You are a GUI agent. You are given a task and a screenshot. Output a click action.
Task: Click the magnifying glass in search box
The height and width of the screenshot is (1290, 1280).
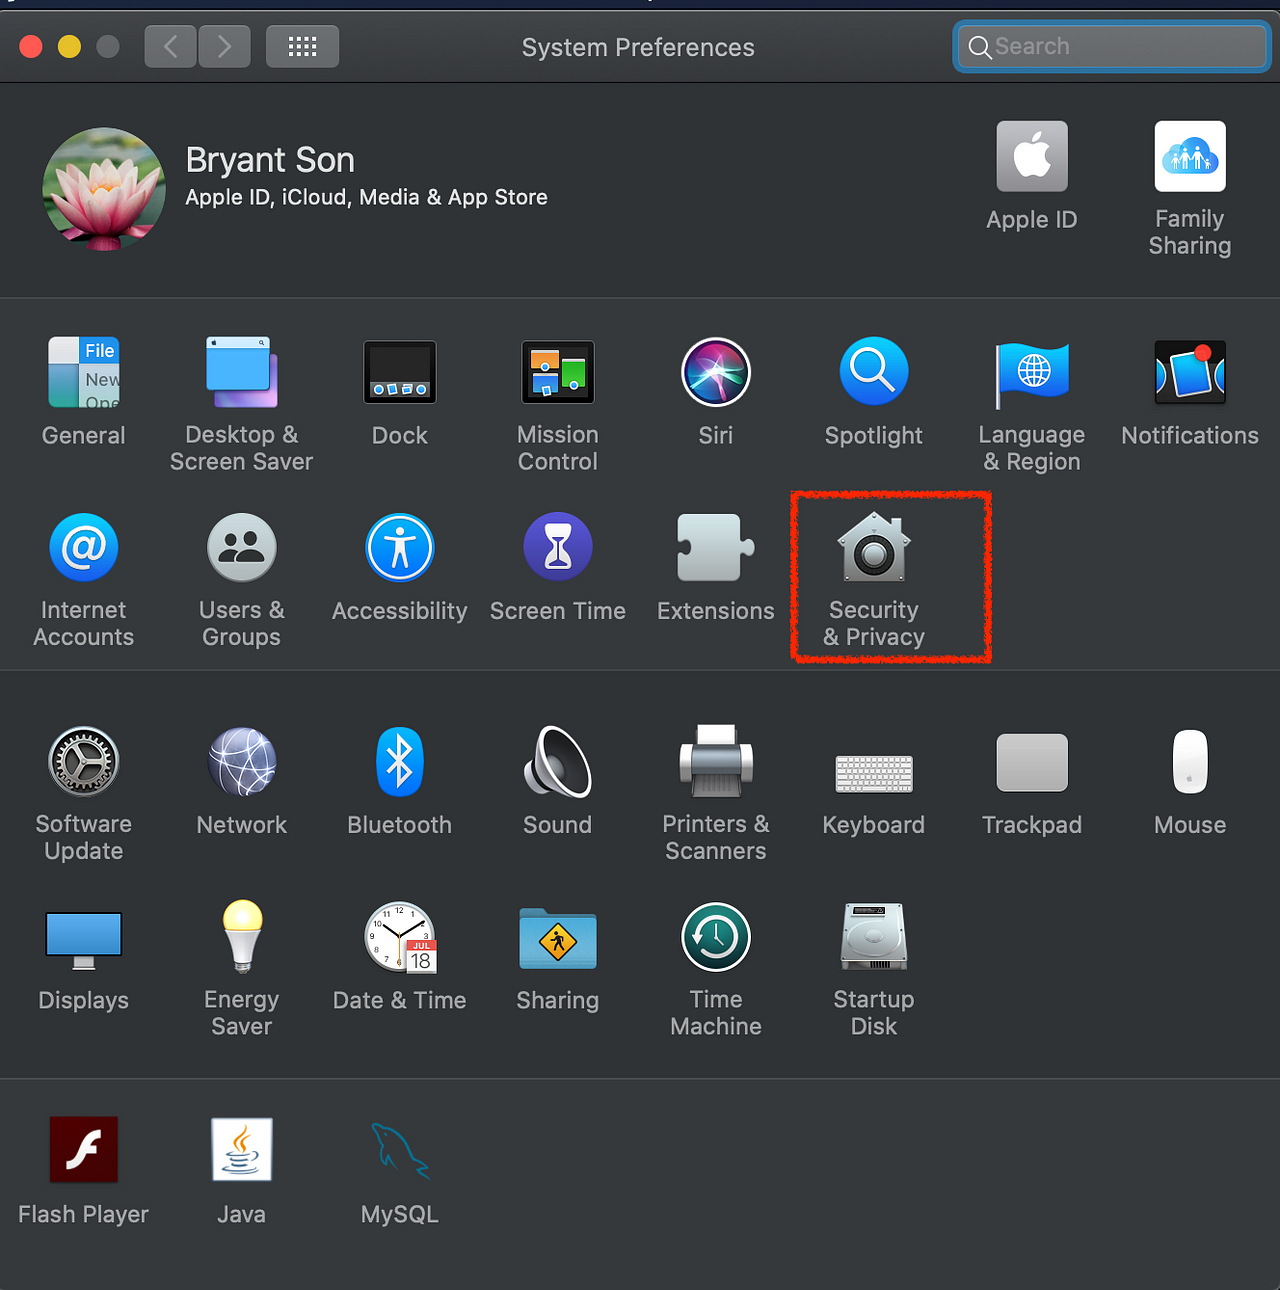pos(980,48)
